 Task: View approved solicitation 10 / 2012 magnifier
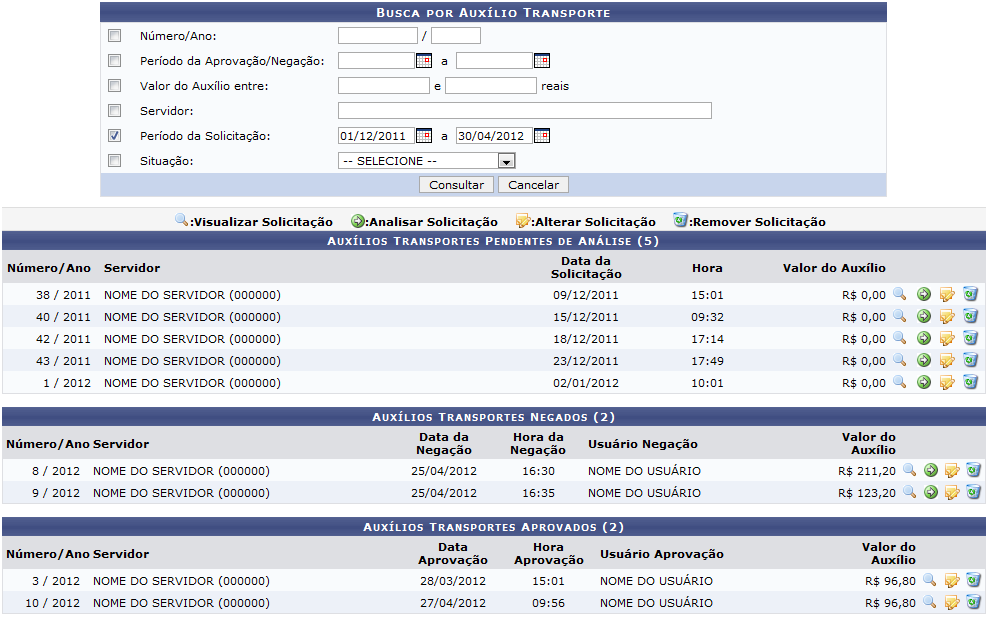[930, 602]
